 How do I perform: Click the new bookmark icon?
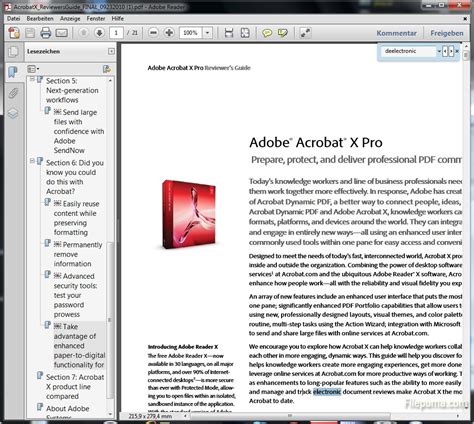pyautogui.click(x=107, y=69)
